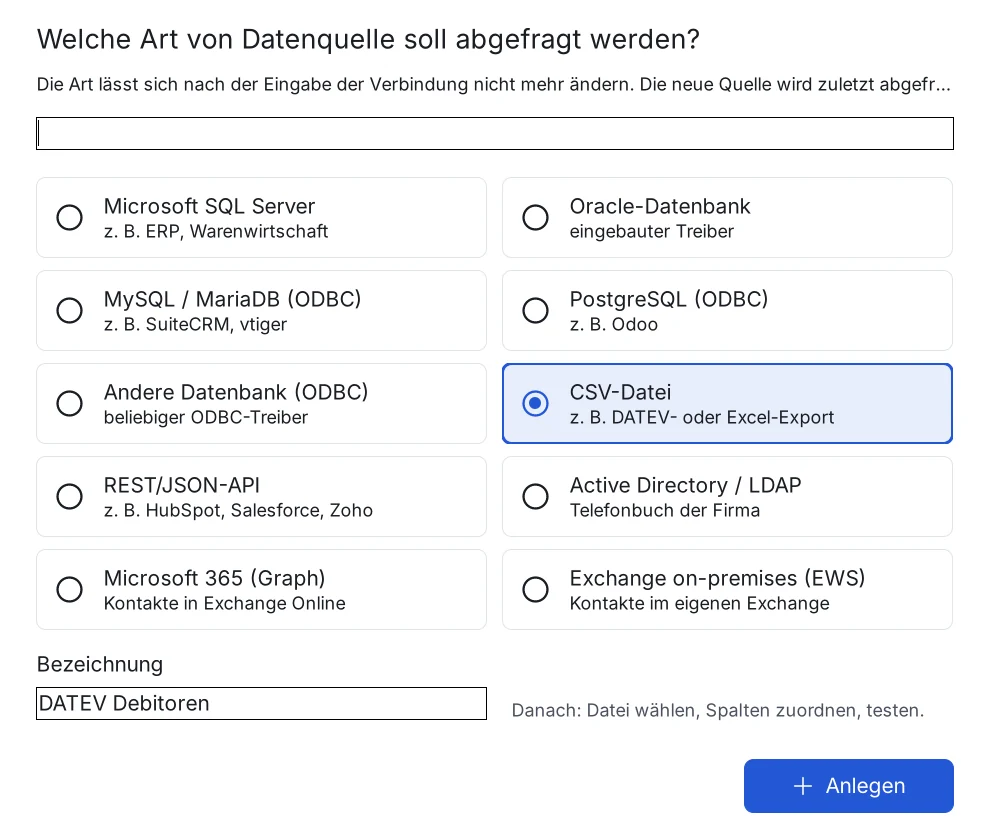This screenshot has height=840, width=990.
Task: Click the truncated description text below heading
Action: coord(494,85)
